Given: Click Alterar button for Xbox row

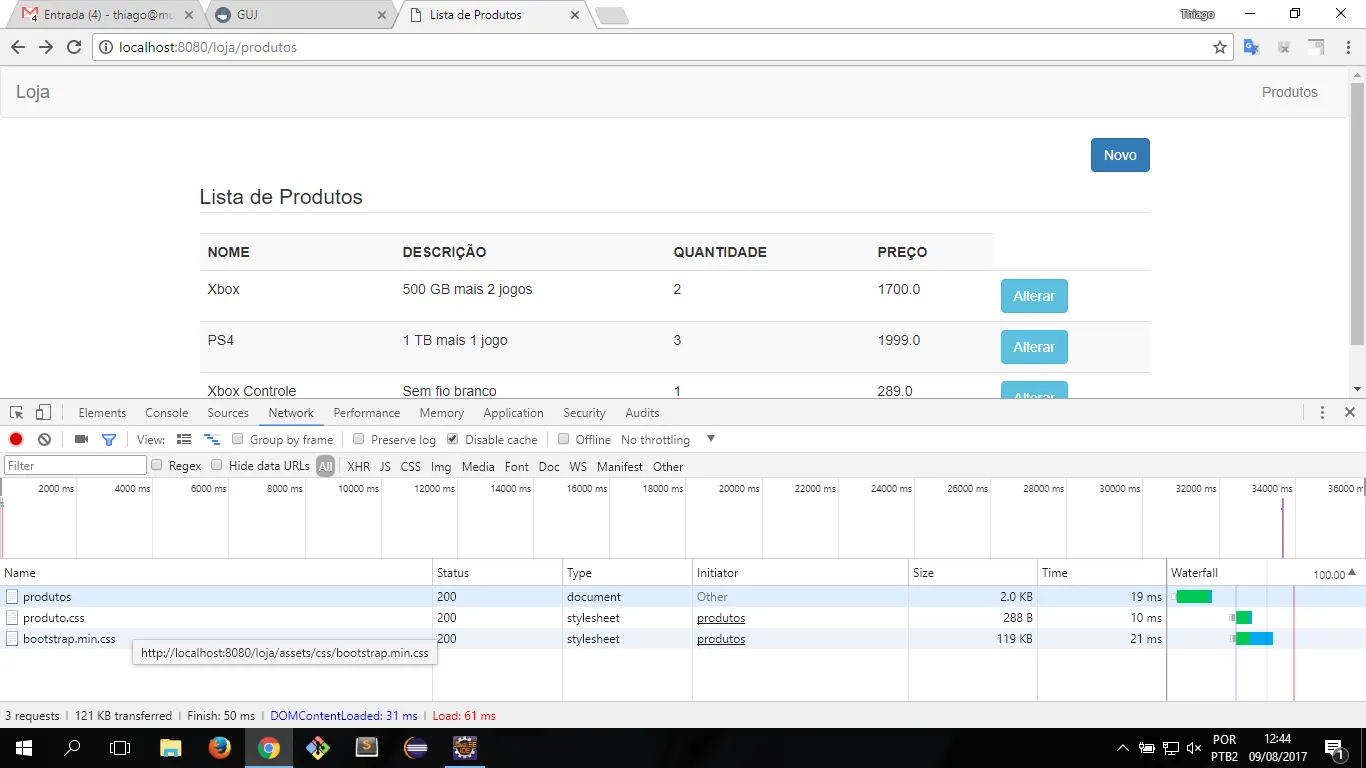Looking at the screenshot, I should [x=1034, y=296].
